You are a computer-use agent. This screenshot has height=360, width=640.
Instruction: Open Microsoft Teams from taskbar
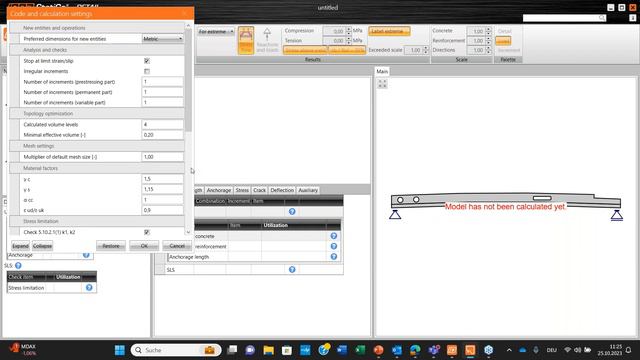click(433, 350)
